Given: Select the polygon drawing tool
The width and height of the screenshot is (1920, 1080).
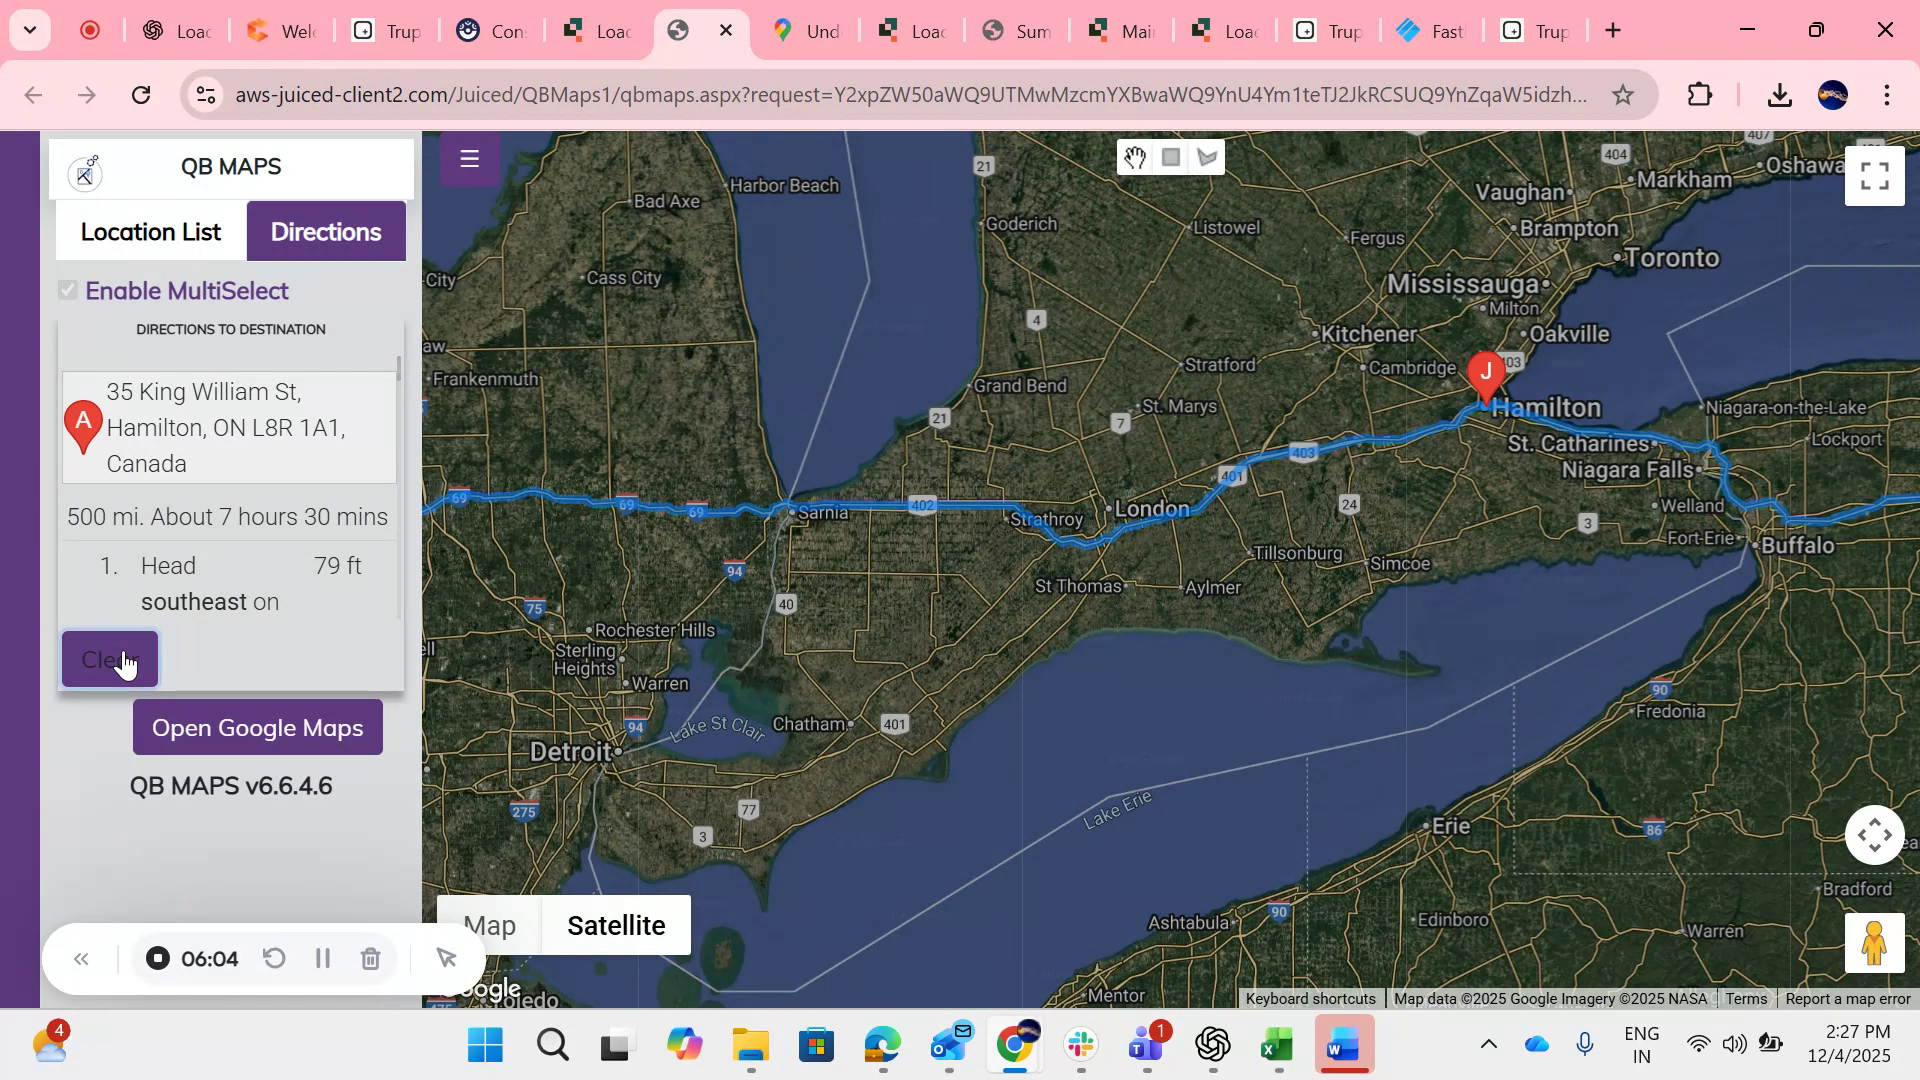Looking at the screenshot, I should [x=1207, y=157].
